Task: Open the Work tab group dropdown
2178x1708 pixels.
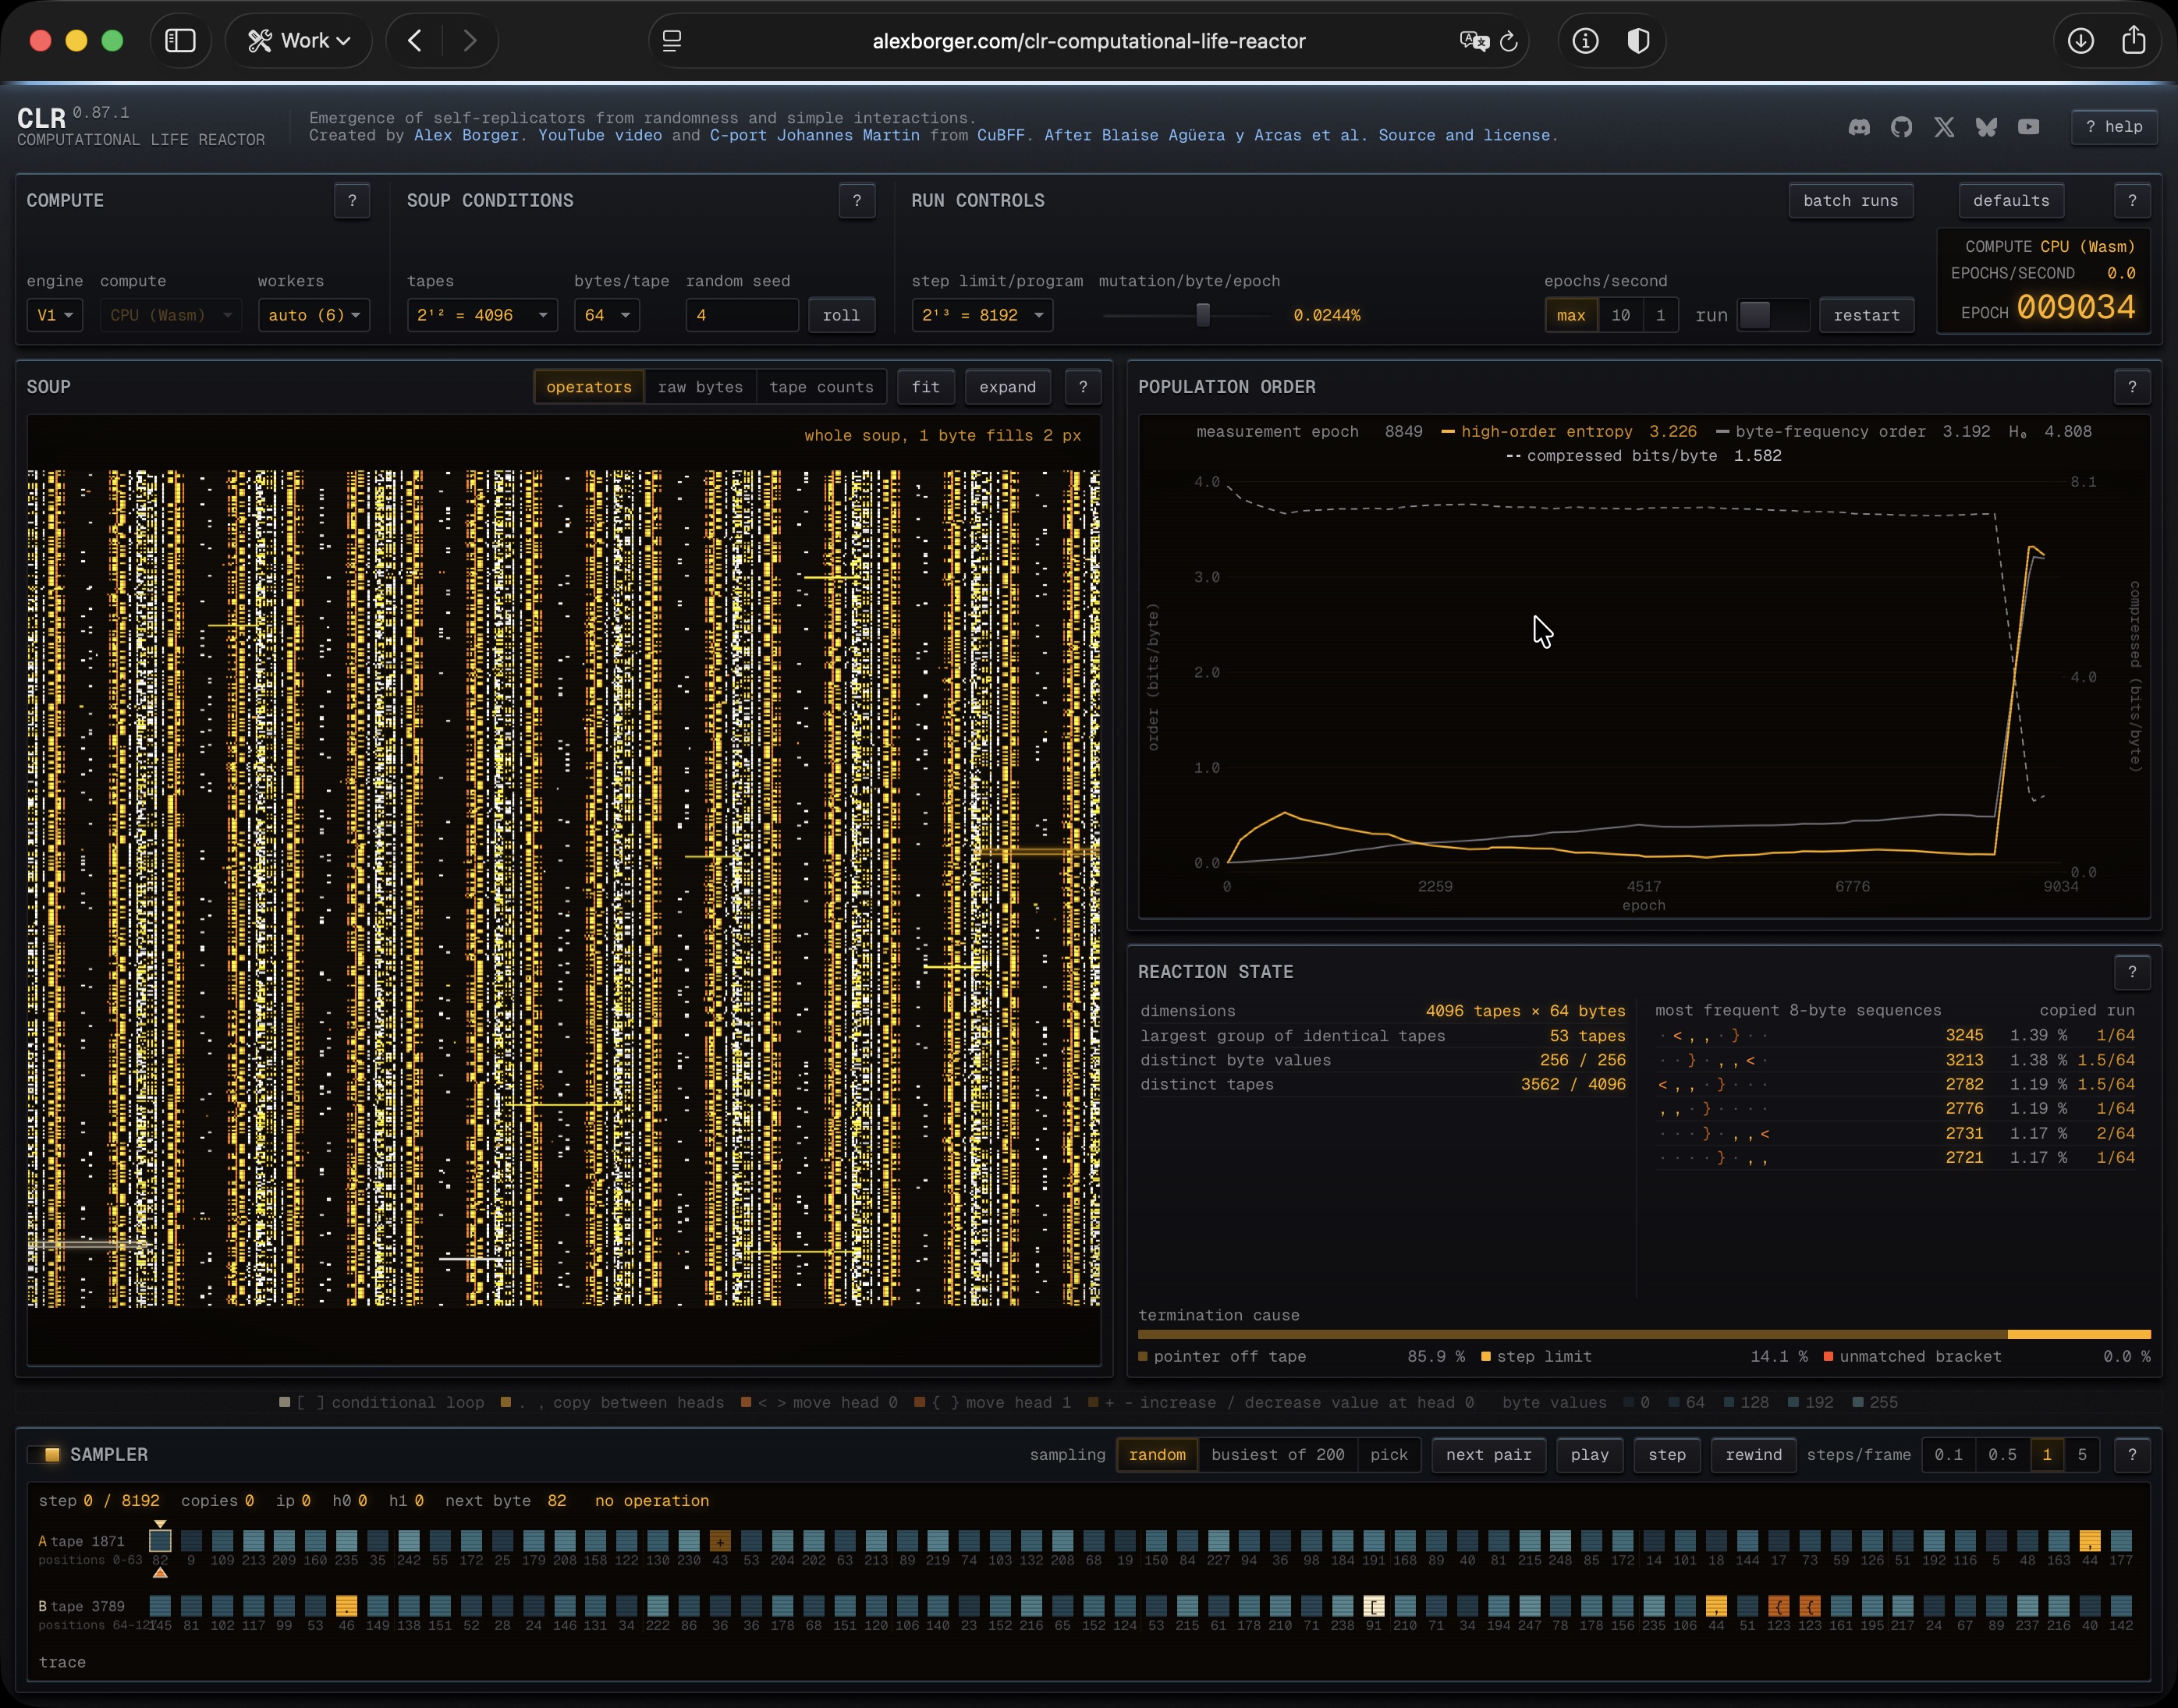Action: pyautogui.click(x=299, y=41)
